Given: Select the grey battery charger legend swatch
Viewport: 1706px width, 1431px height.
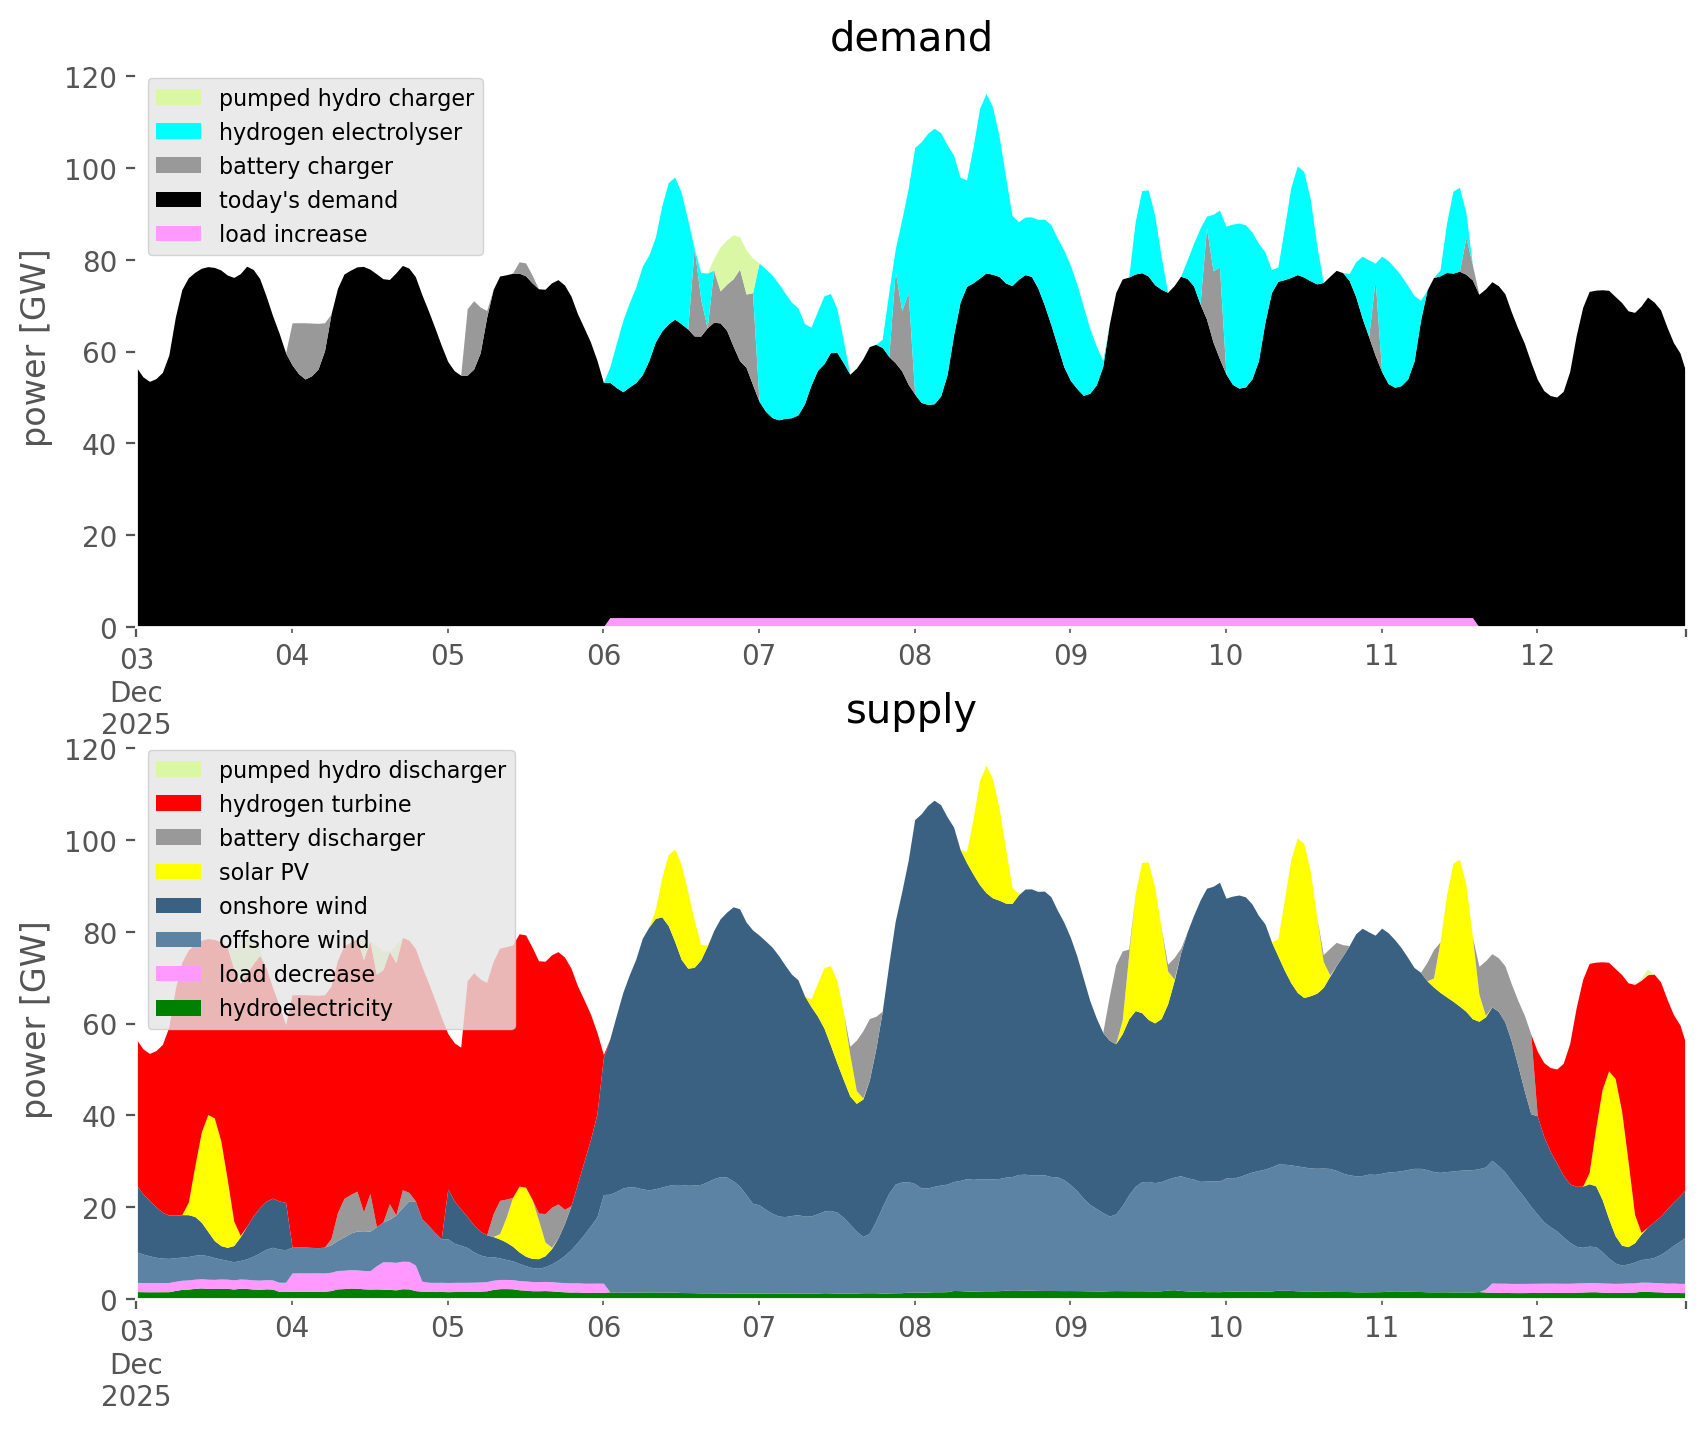Looking at the screenshot, I should coord(179,166).
